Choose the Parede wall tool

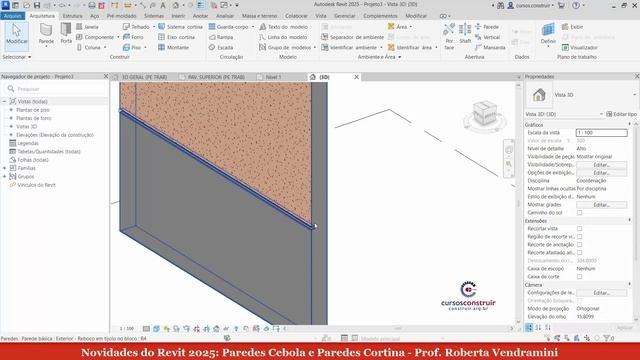pos(46,35)
